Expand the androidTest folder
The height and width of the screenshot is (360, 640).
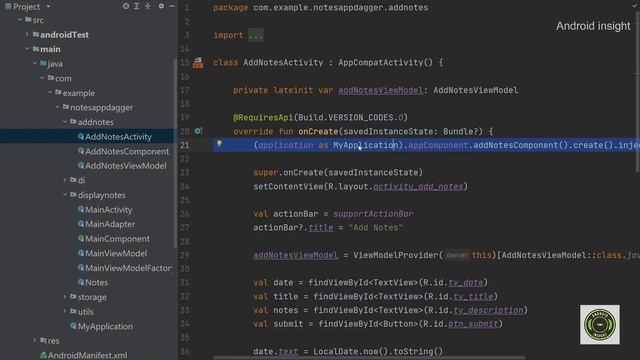click(x=27, y=34)
